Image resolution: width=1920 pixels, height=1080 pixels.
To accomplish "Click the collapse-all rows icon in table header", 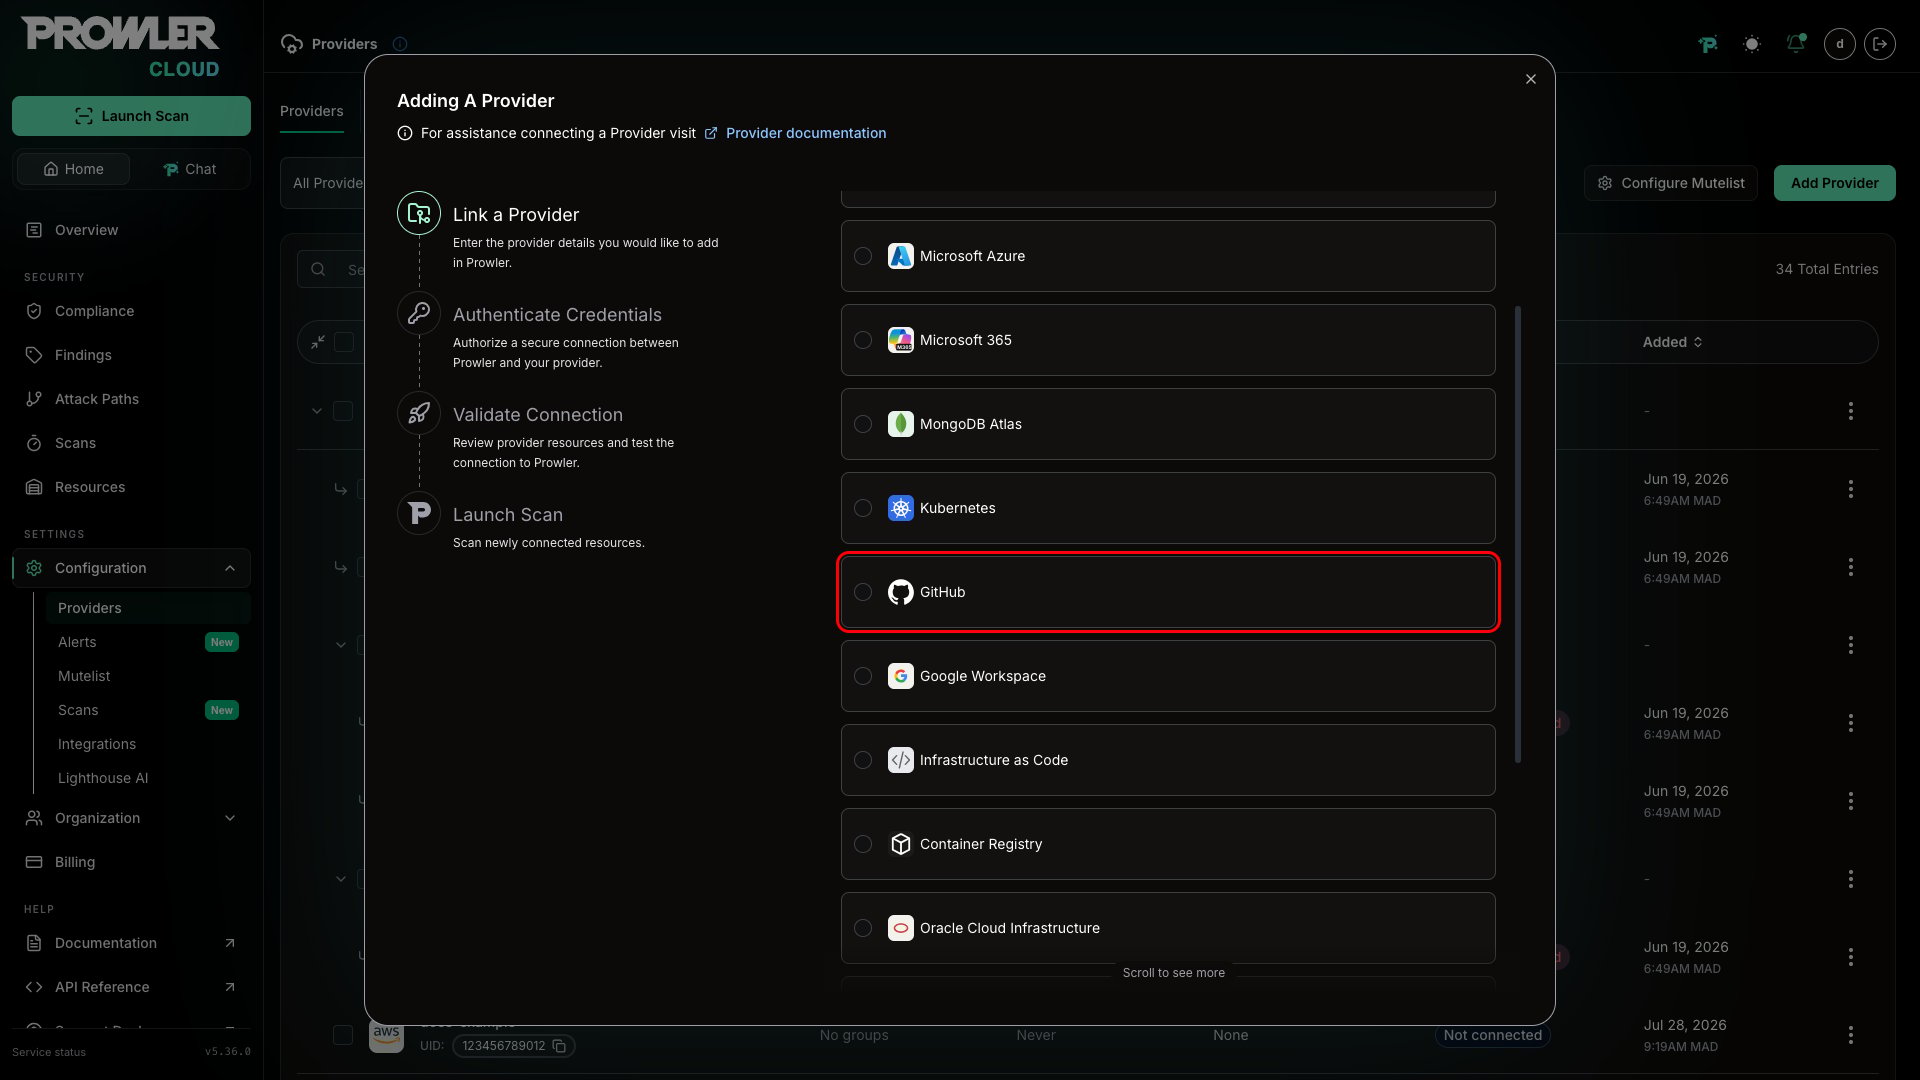I will (x=318, y=342).
